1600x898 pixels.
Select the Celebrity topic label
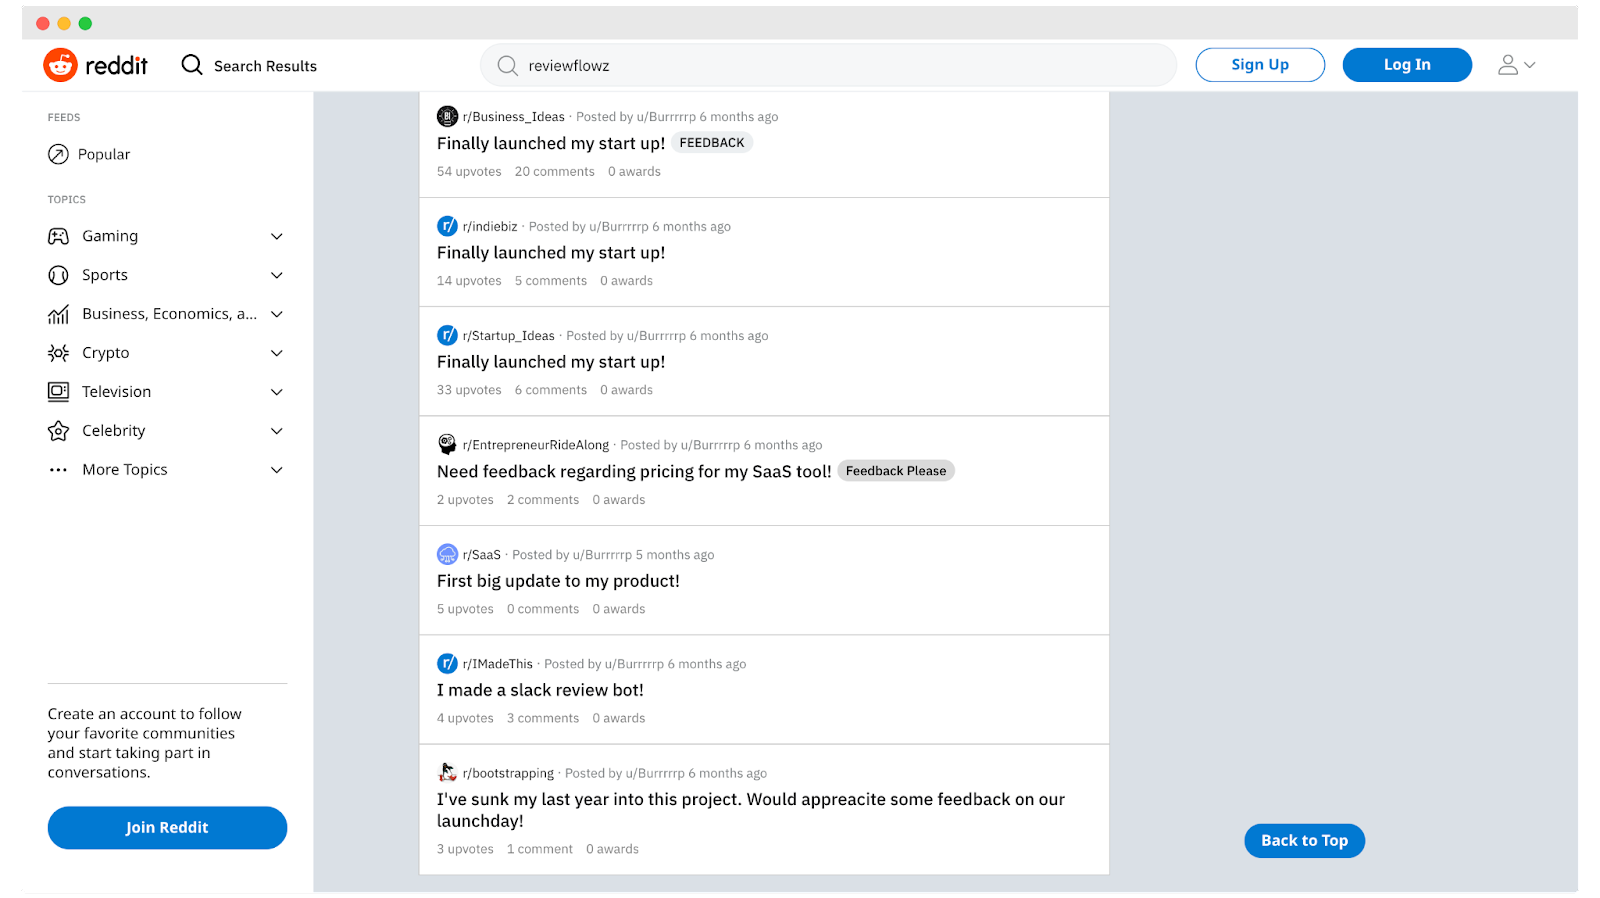(x=114, y=431)
